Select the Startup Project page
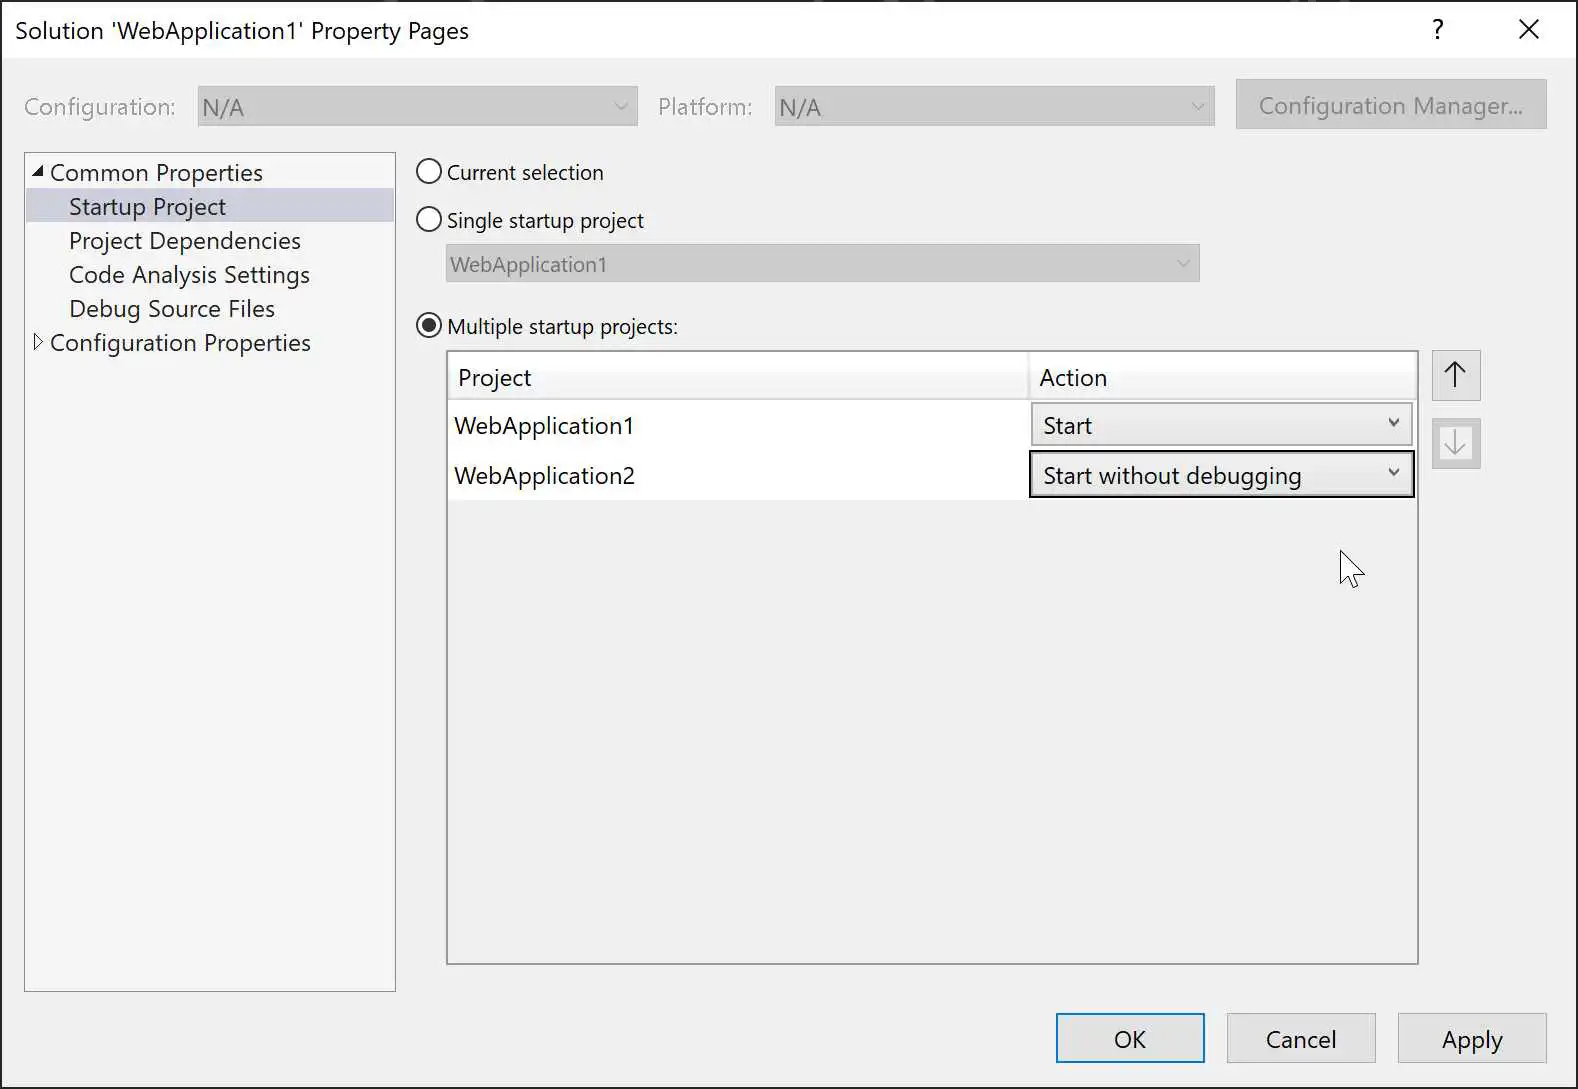 147,207
